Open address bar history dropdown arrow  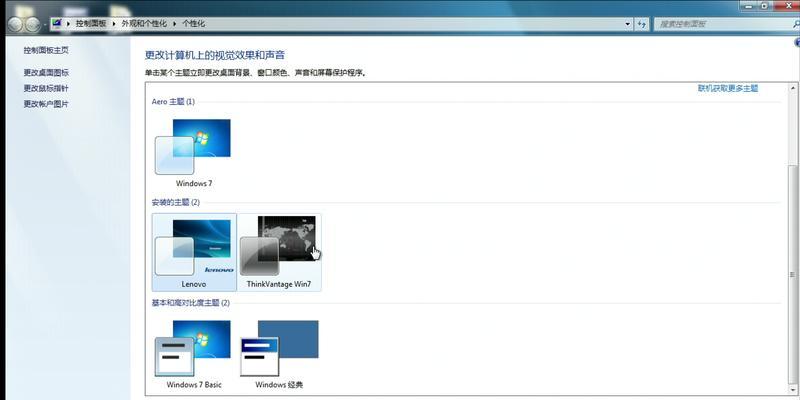point(628,23)
